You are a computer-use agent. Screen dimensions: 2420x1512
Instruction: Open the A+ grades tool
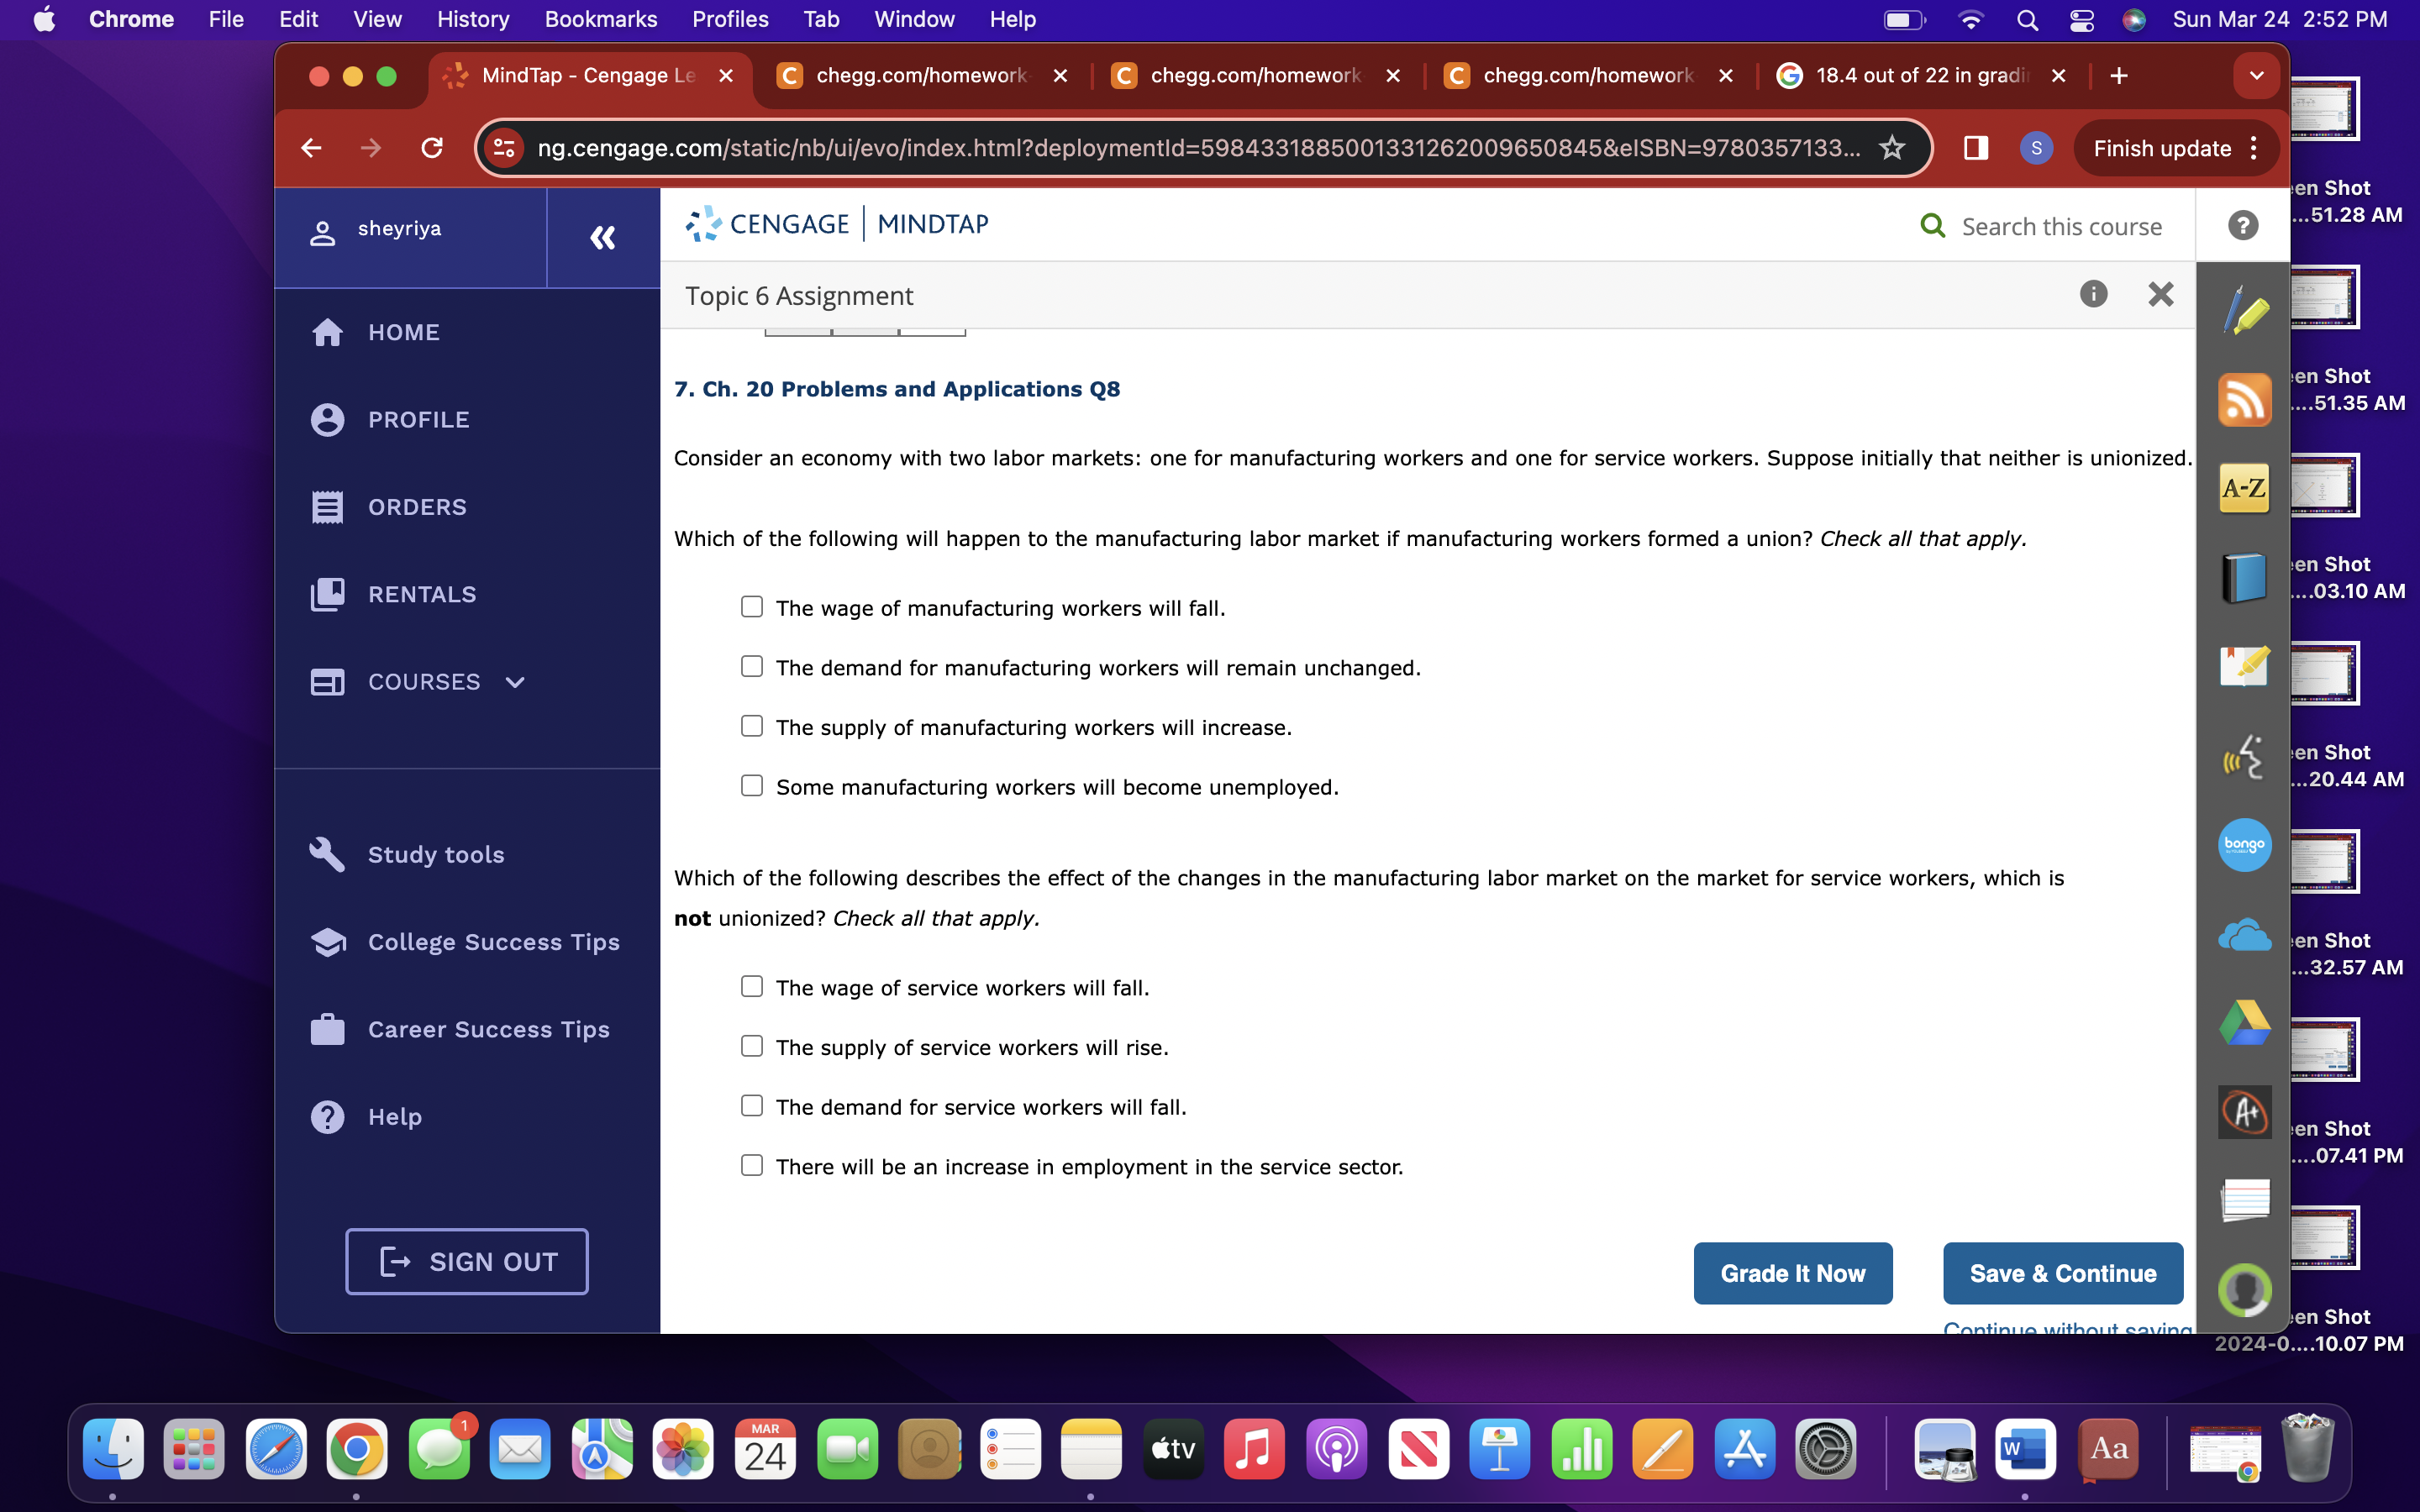point(2243,1111)
